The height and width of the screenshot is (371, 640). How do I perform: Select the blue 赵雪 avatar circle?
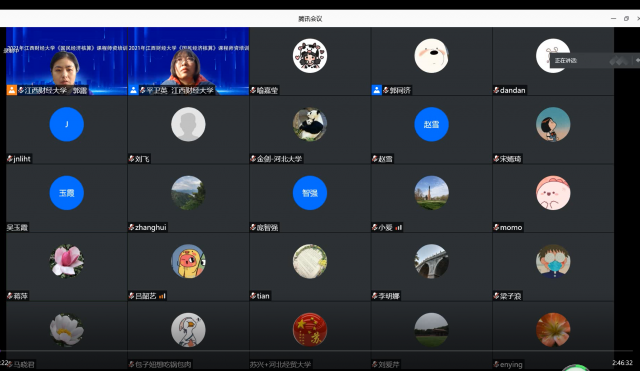(431, 124)
